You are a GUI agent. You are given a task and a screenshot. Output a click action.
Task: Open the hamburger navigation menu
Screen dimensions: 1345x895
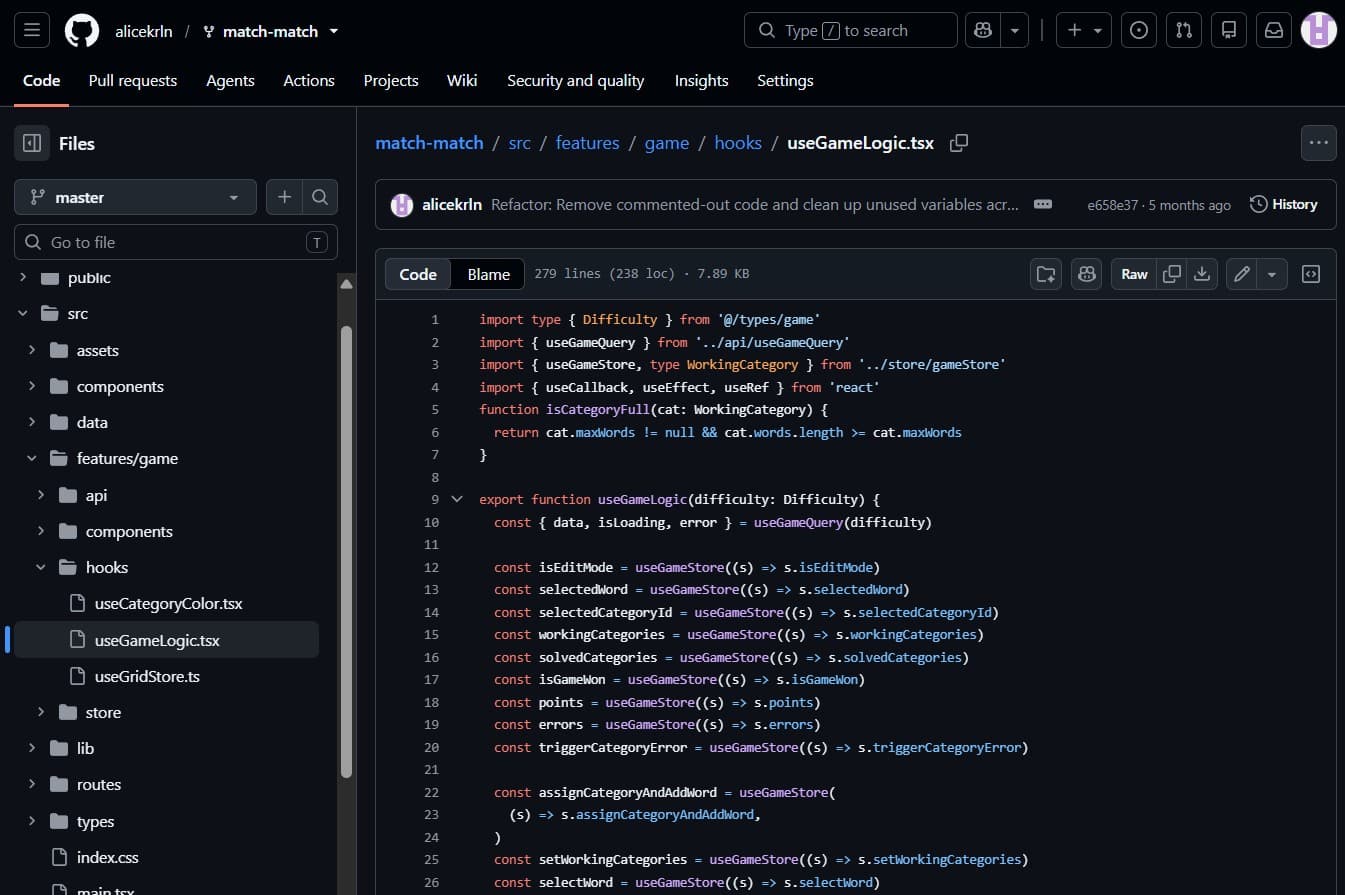click(x=31, y=31)
